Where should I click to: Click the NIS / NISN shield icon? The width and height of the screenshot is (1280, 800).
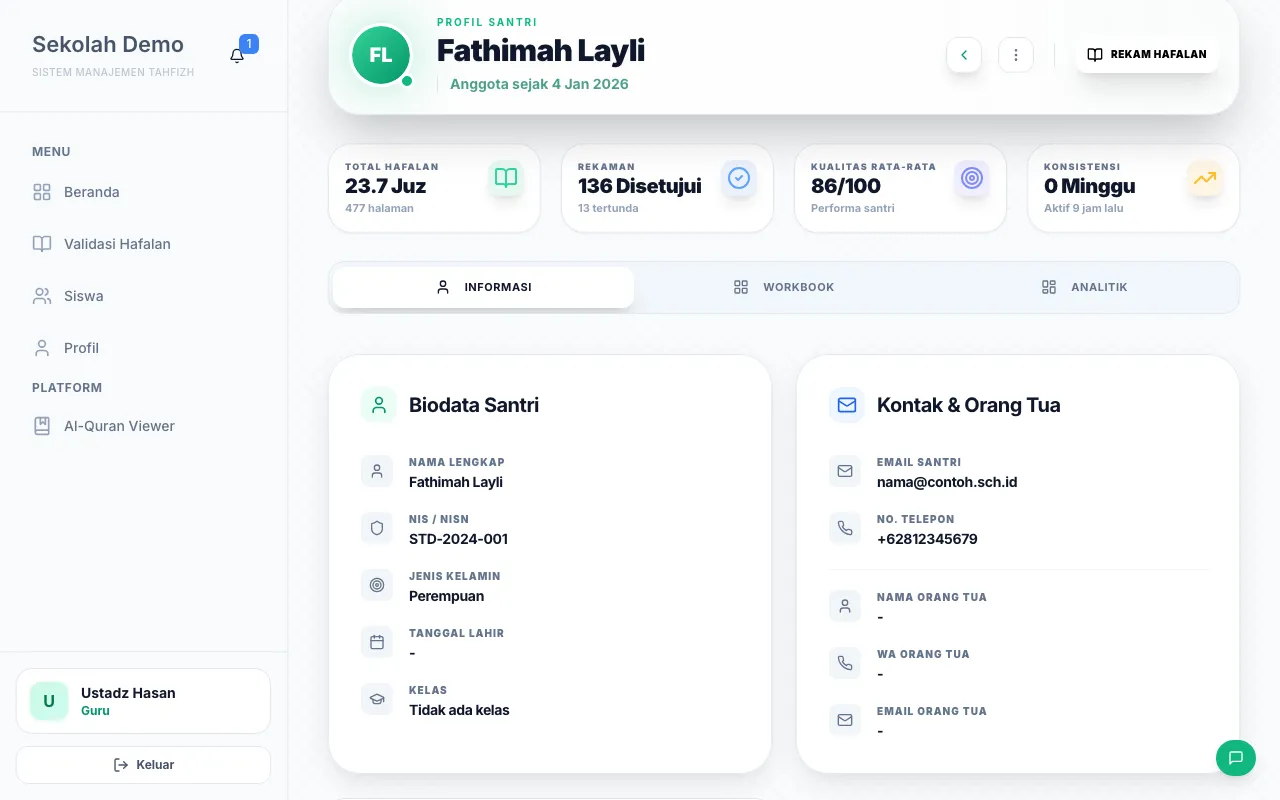click(377, 528)
